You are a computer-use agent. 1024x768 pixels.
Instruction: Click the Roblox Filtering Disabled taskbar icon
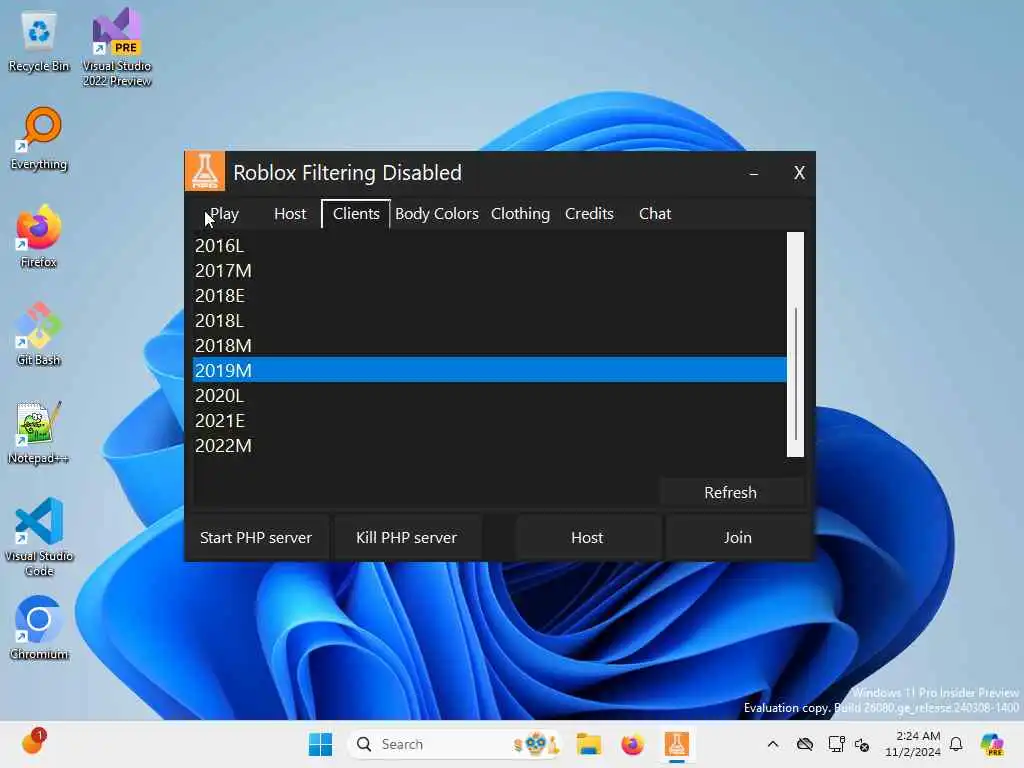coord(677,744)
